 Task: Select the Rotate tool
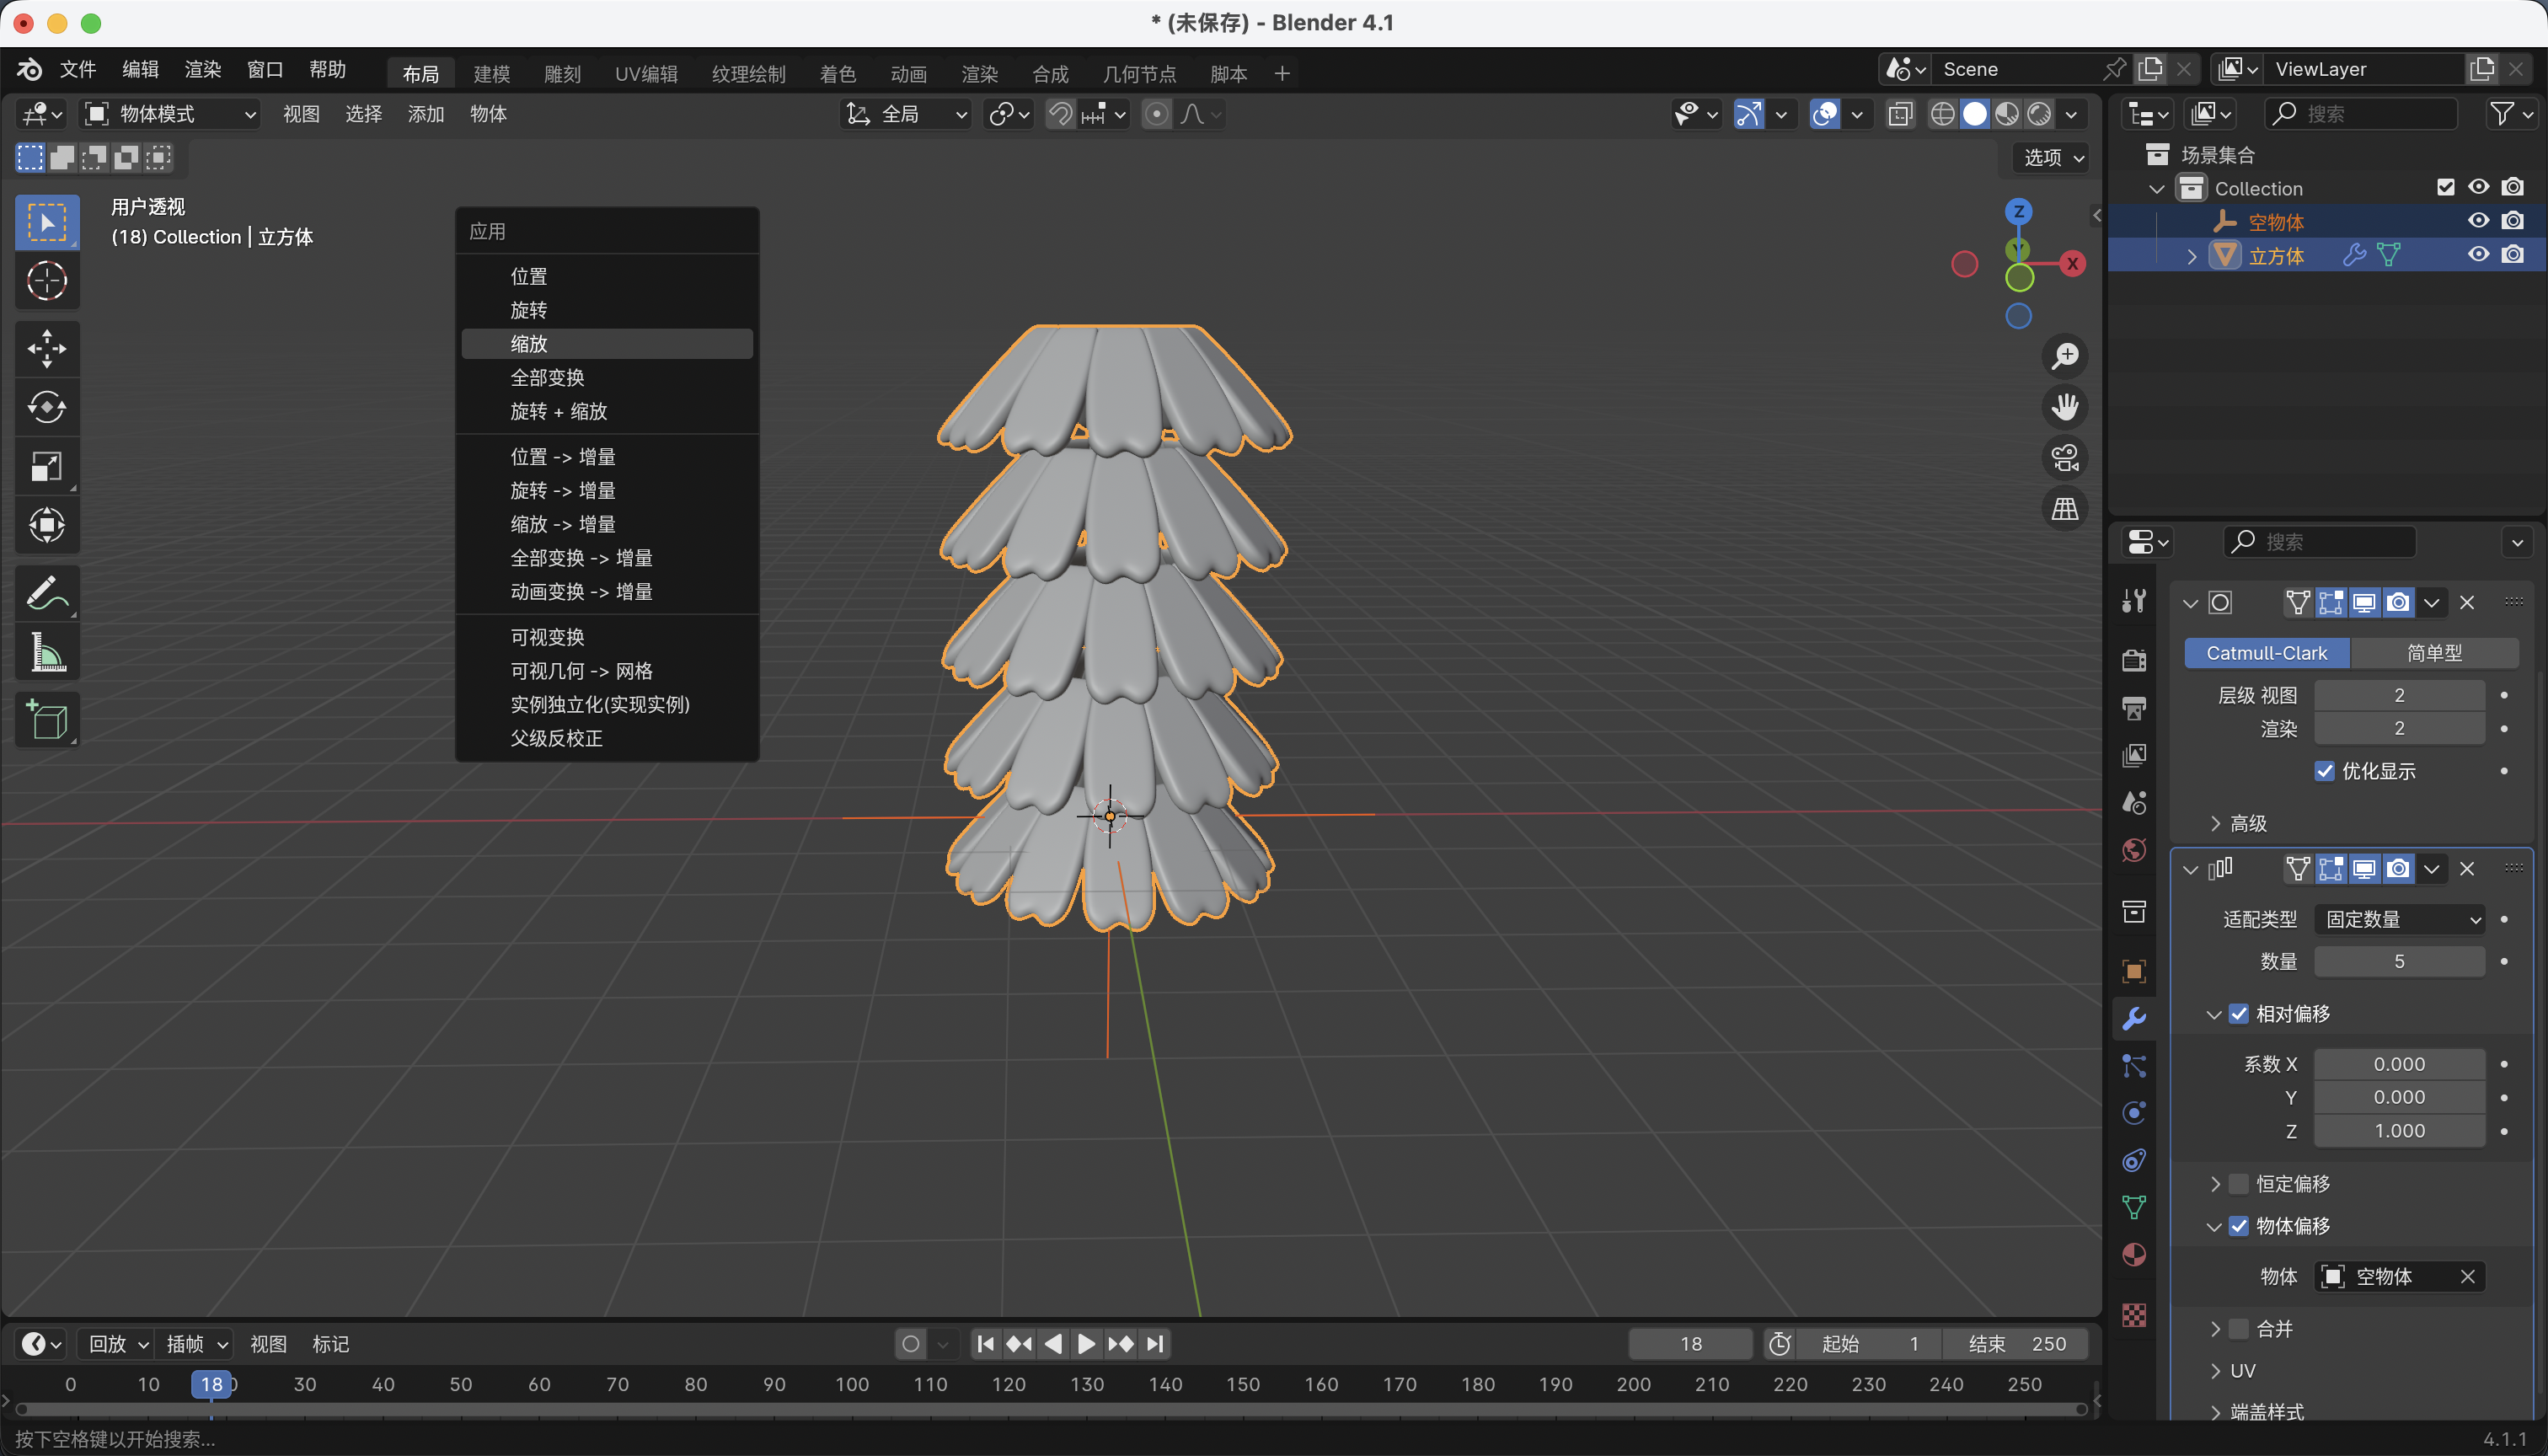[x=47, y=407]
